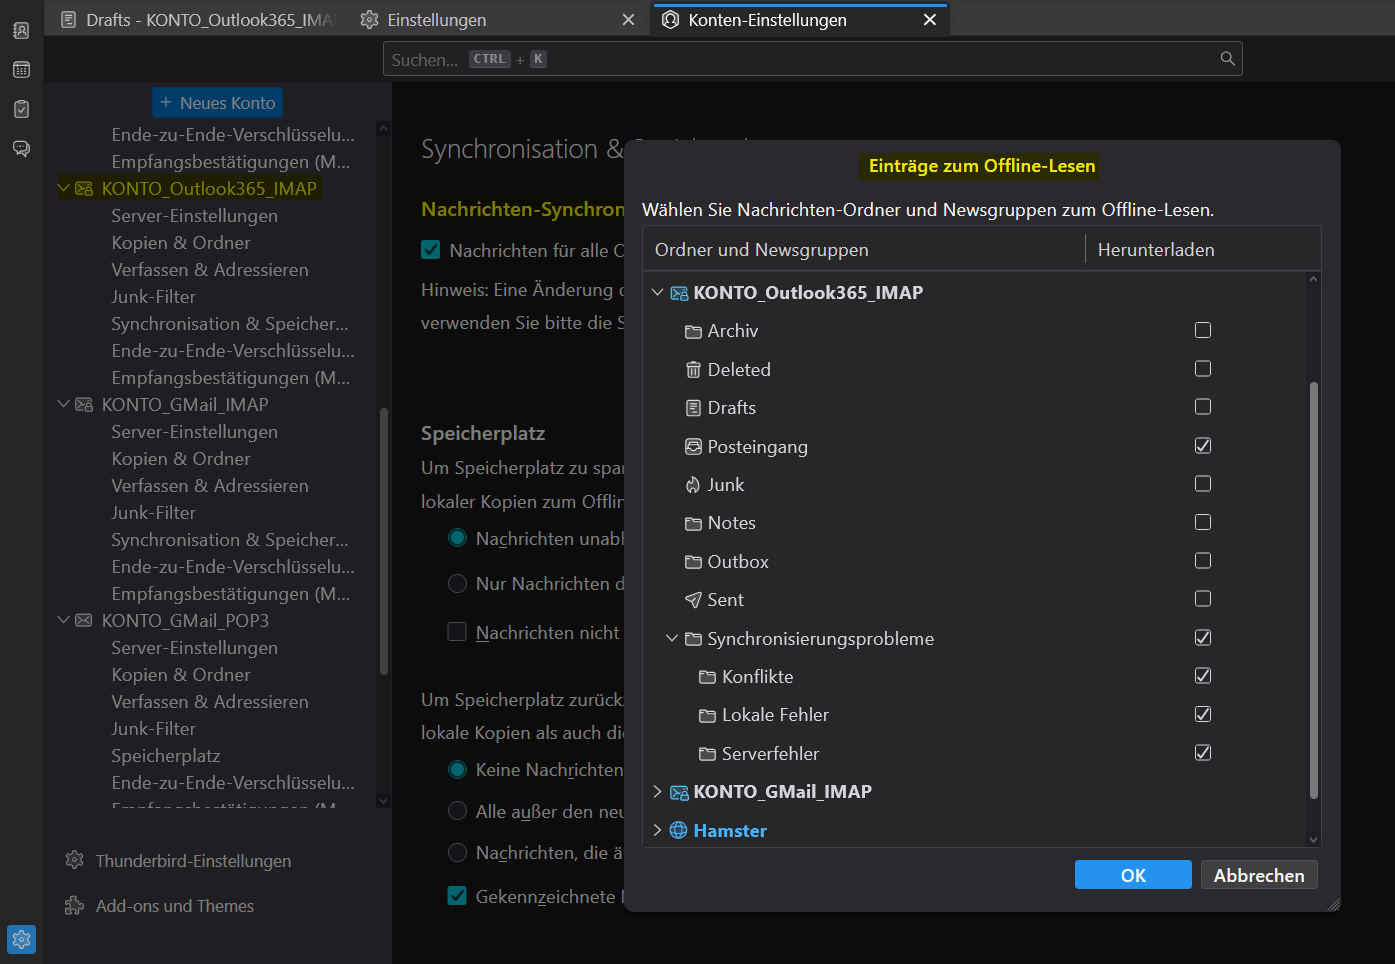
Task: Collapse the Synchronisierungsprobleme folder
Action: (672, 638)
